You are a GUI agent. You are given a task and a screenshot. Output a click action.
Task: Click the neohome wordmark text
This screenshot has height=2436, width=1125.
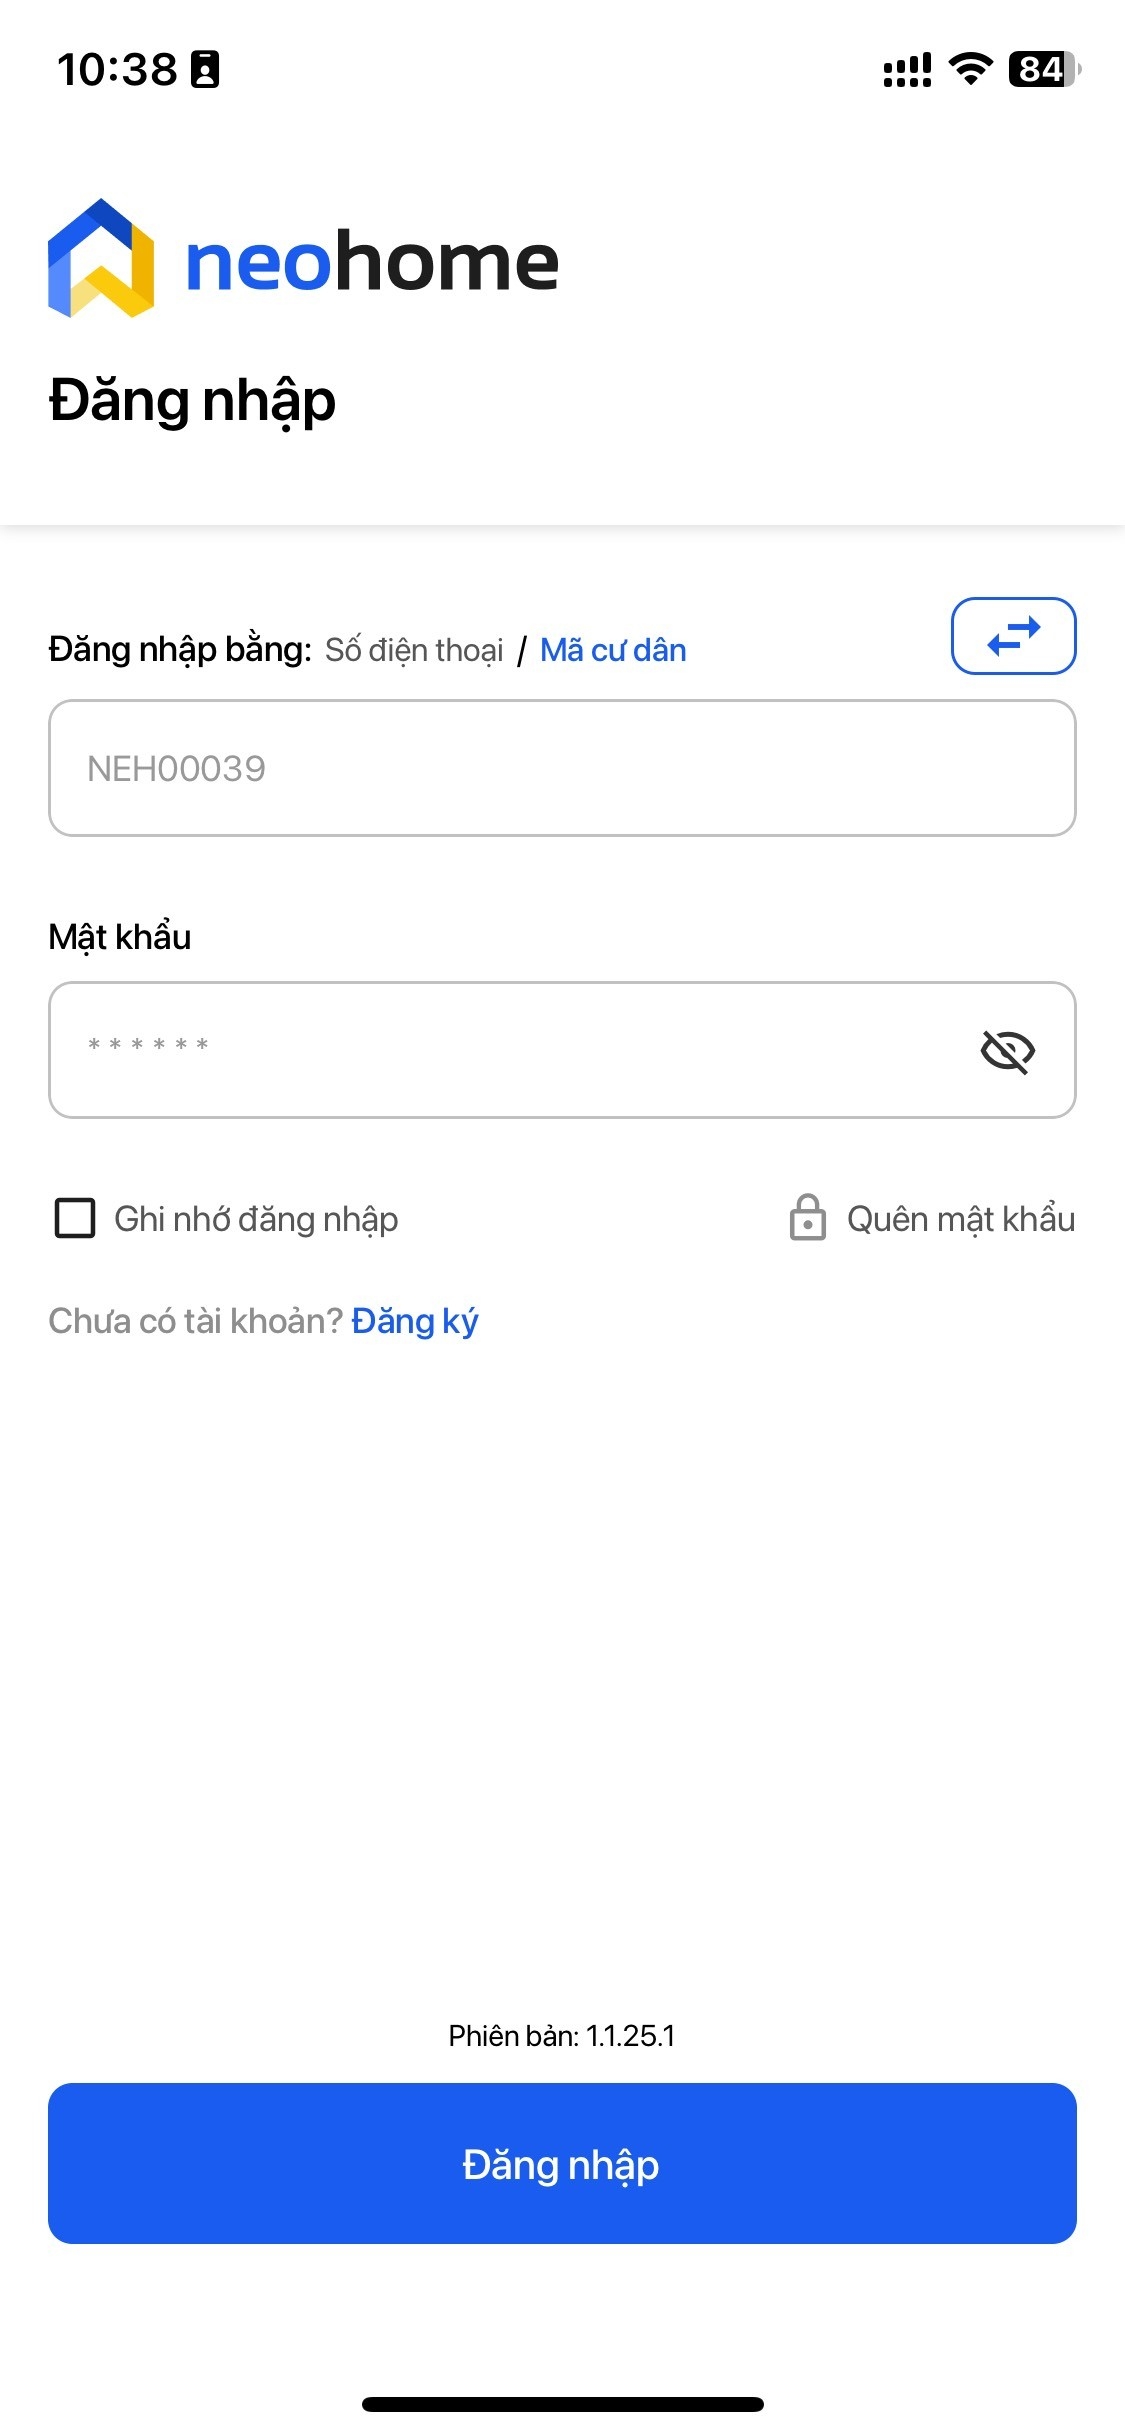(372, 262)
